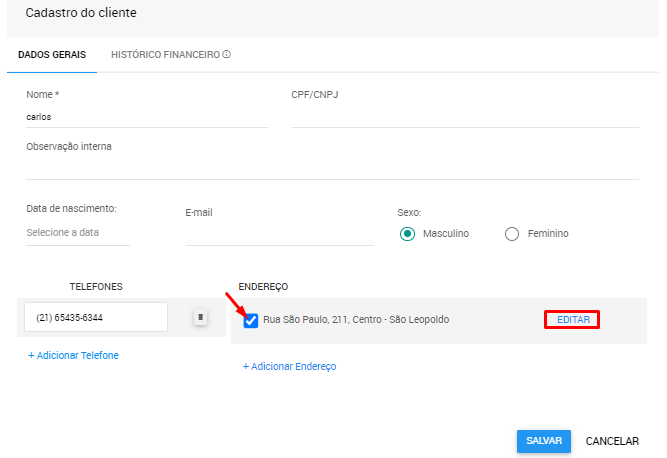Focus the Nome field containing carlos
The width and height of the screenshot is (667, 458).
click(x=147, y=116)
